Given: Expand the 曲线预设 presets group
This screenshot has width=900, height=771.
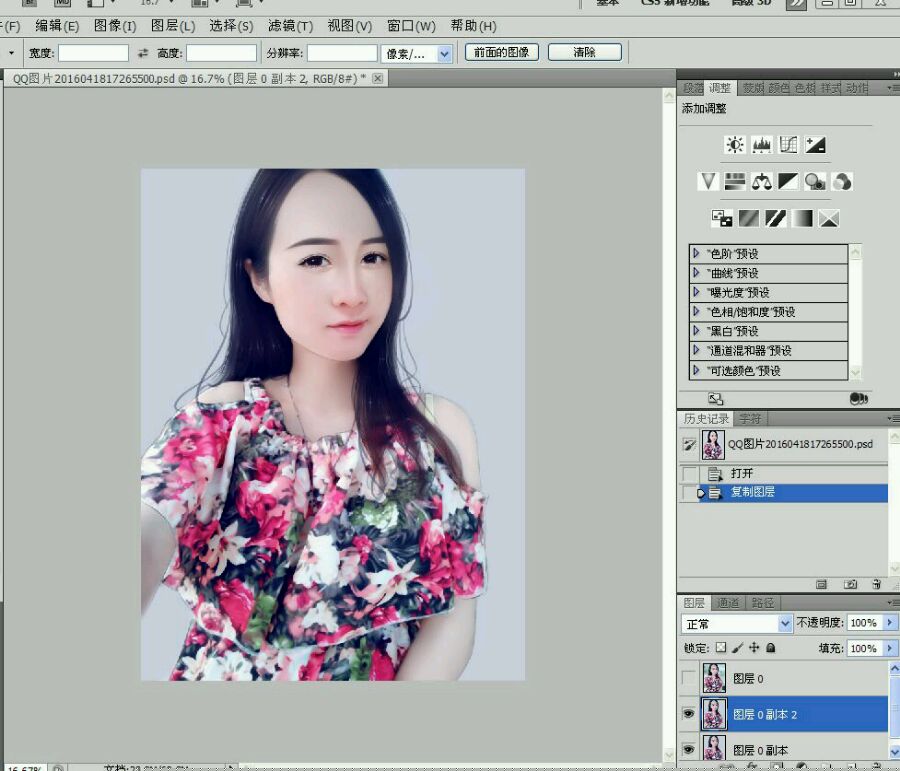Looking at the screenshot, I should coord(696,273).
